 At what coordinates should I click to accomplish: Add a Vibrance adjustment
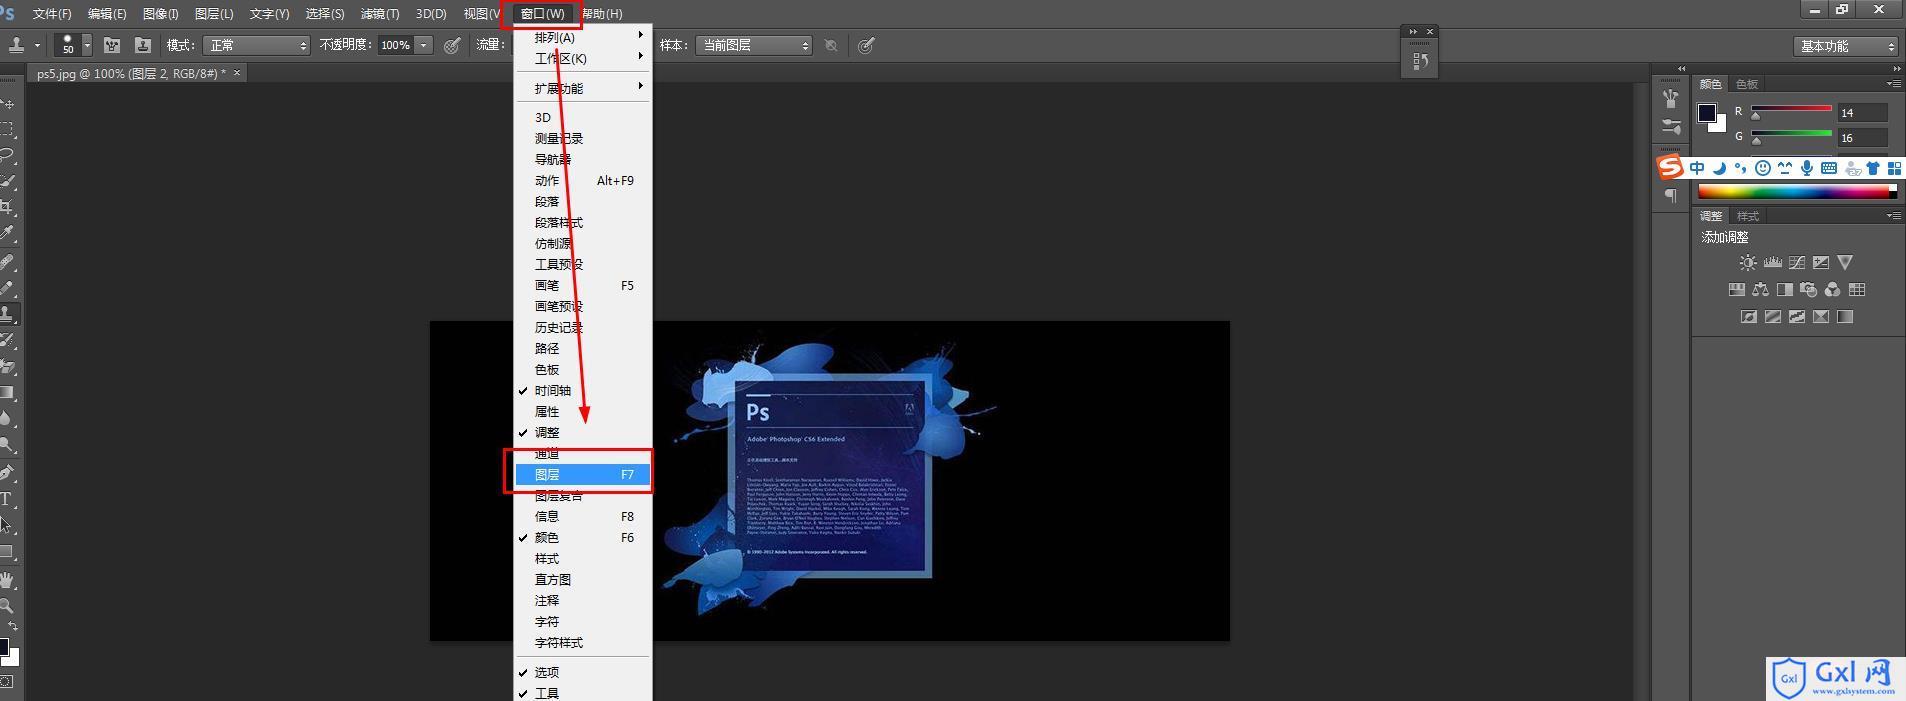coord(1845,263)
